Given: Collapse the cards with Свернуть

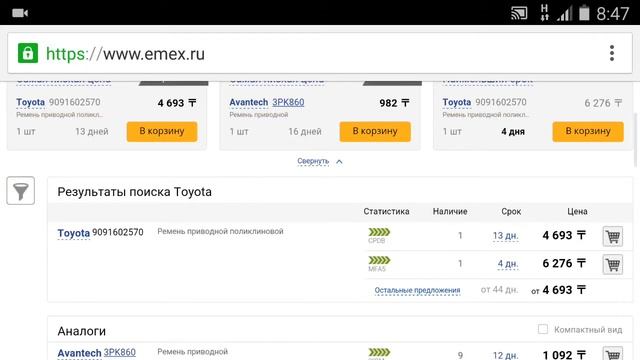Looking at the screenshot, I should click(313, 161).
